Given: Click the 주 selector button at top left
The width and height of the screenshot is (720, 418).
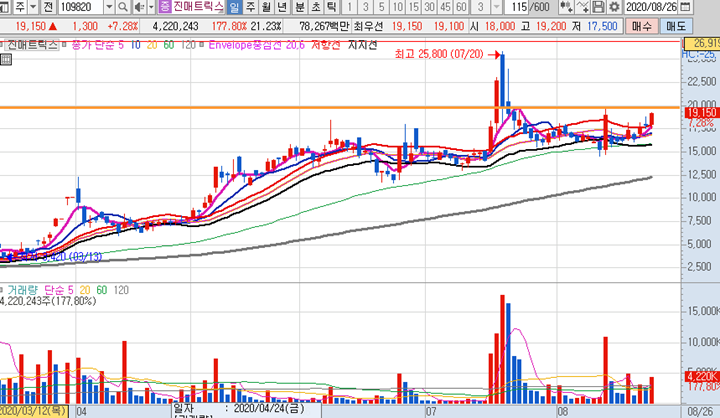Looking at the screenshot, I should (20, 7).
